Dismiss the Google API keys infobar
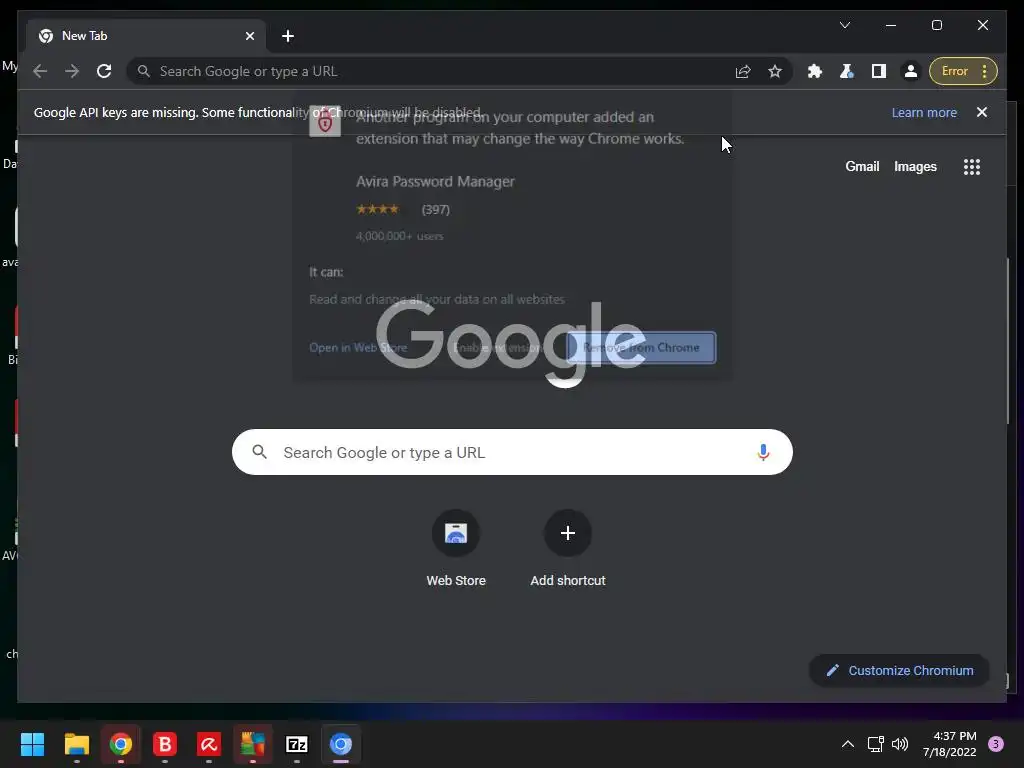1024x768 pixels. [982, 112]
